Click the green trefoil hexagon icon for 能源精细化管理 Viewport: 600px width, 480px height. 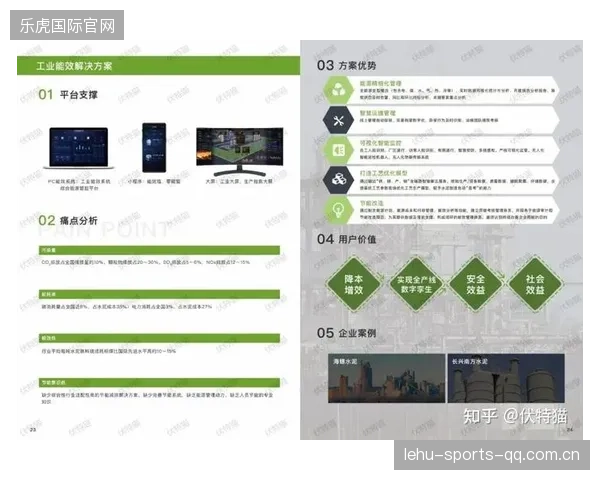coord(338,90)
